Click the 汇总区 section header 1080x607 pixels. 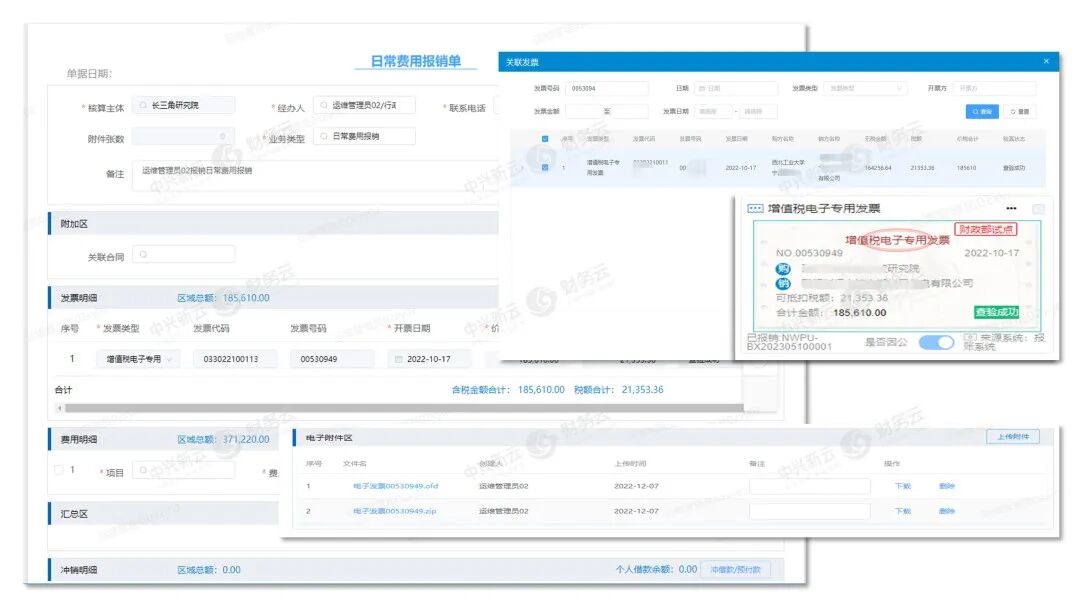(x=165, y=514)
